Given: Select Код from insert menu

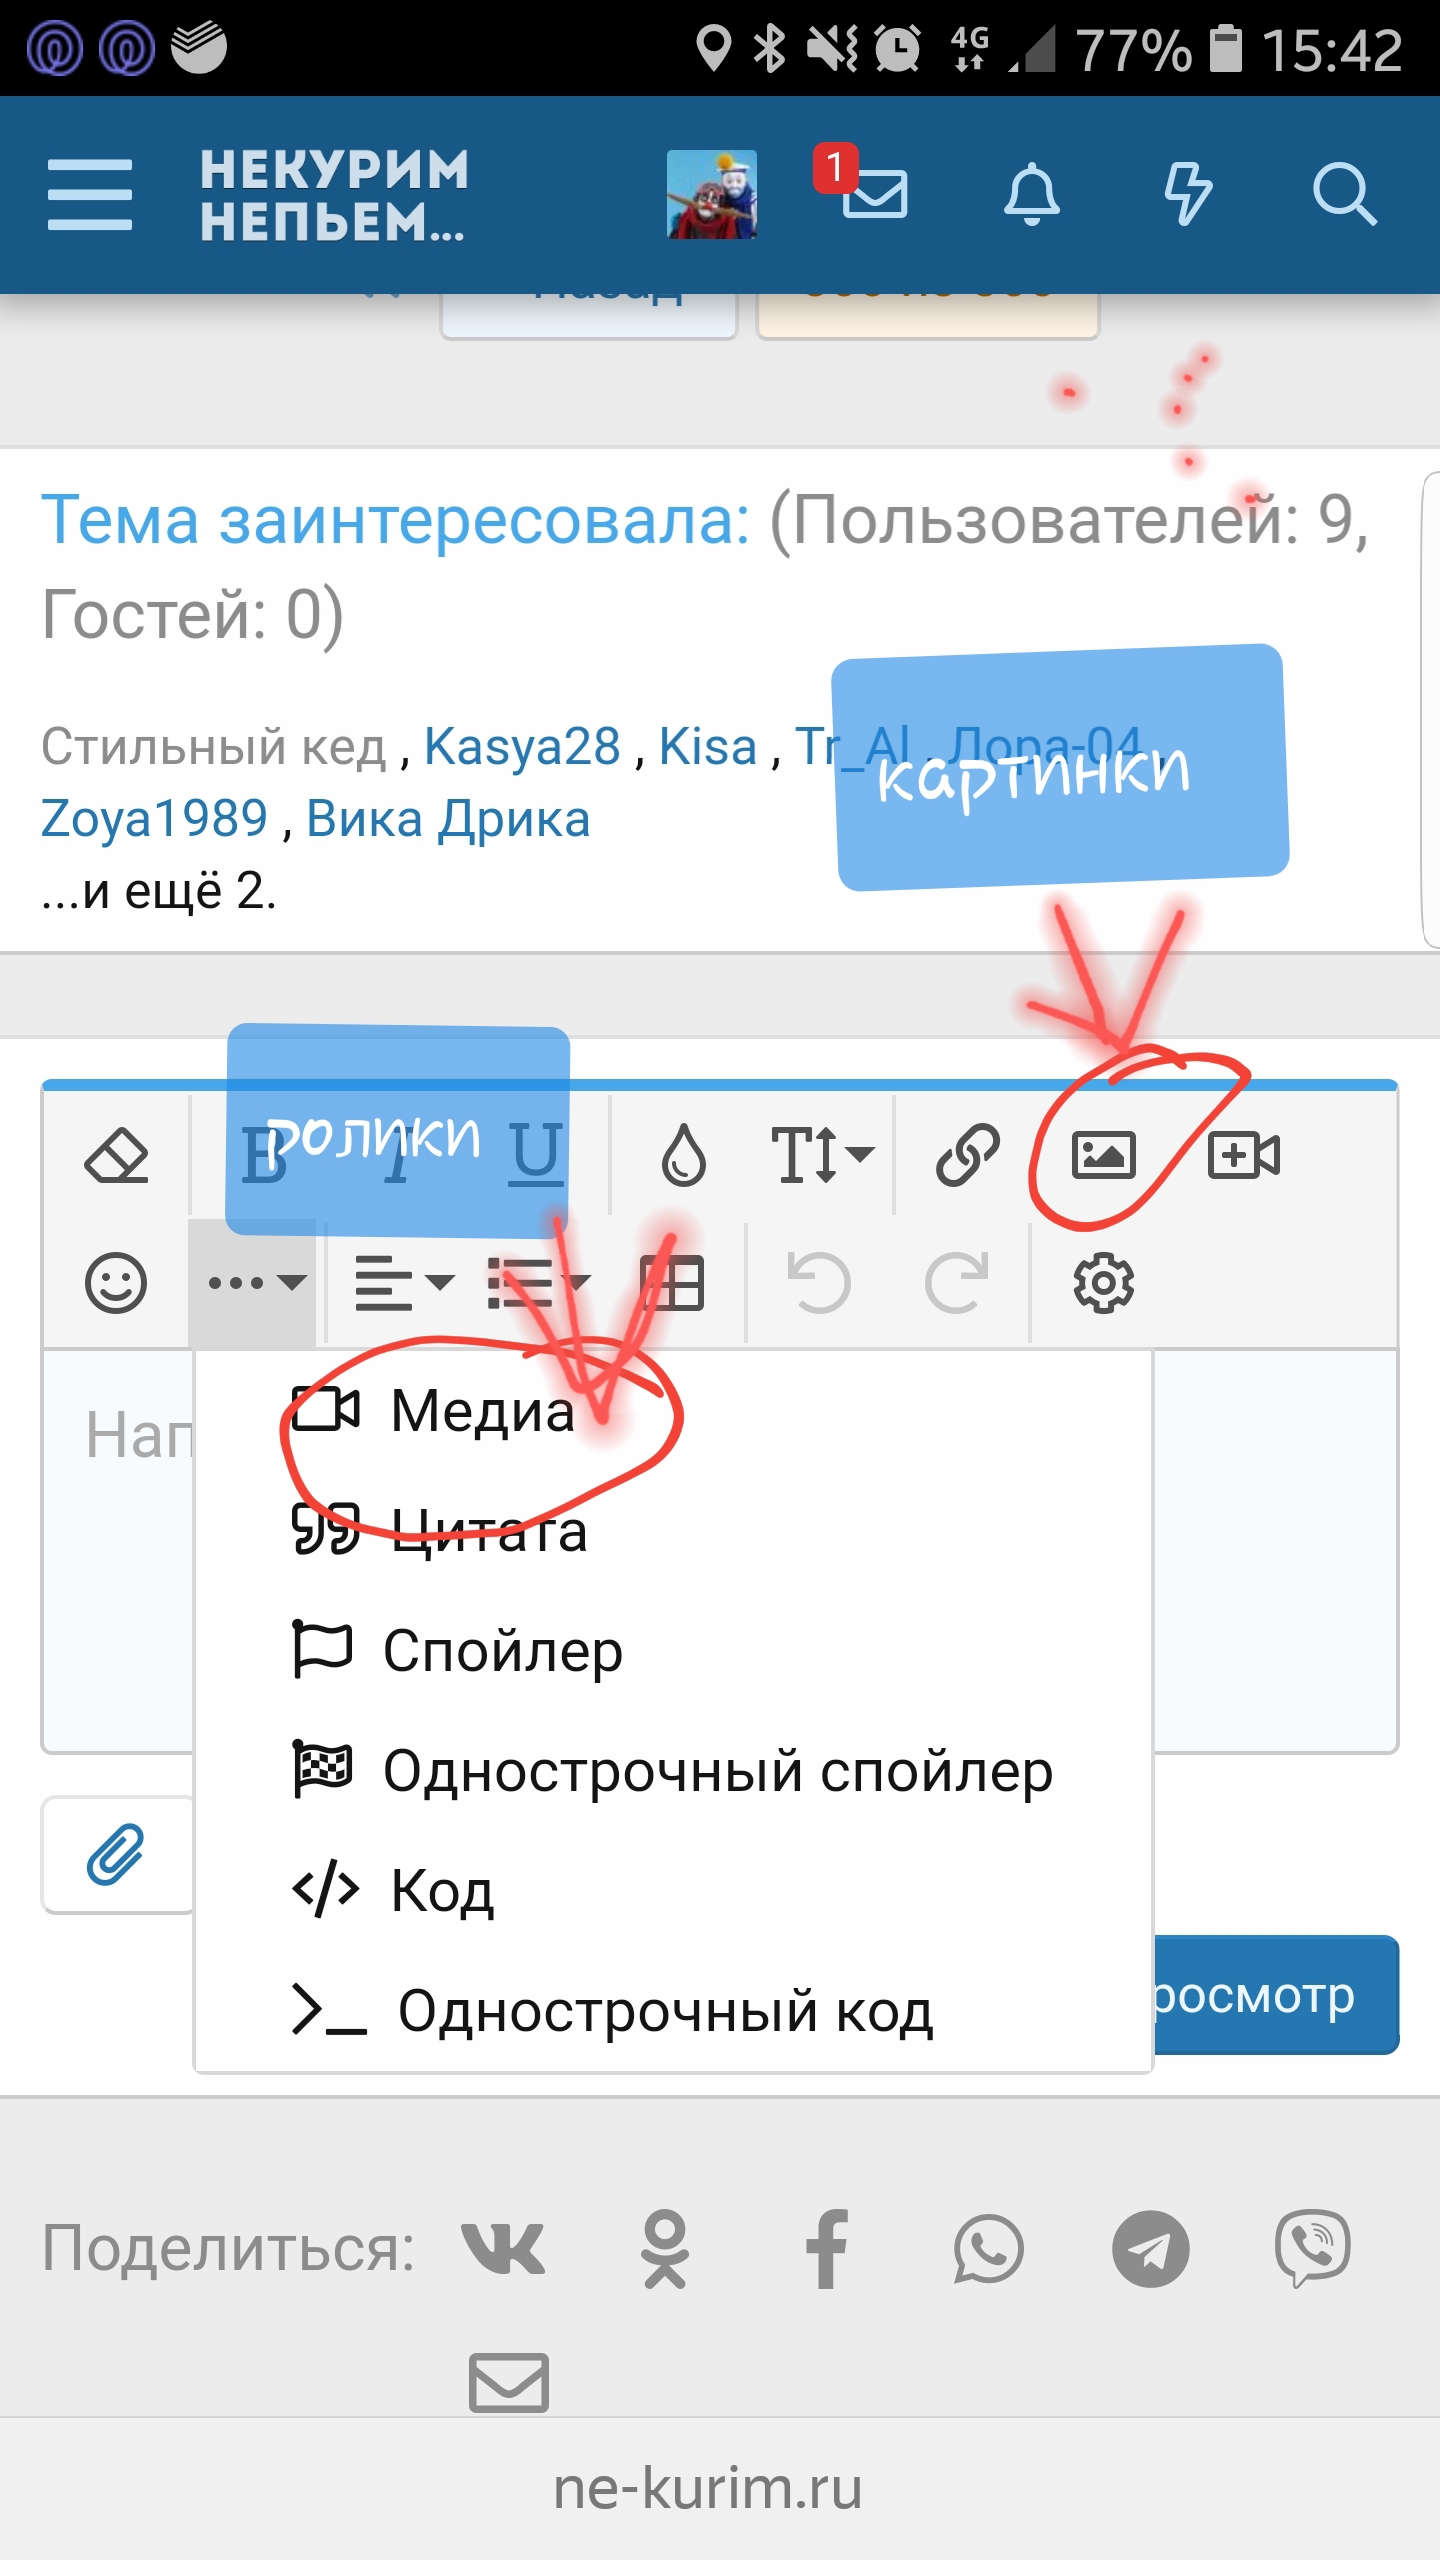Looking at the screenshot, I should click(673, 1890).
